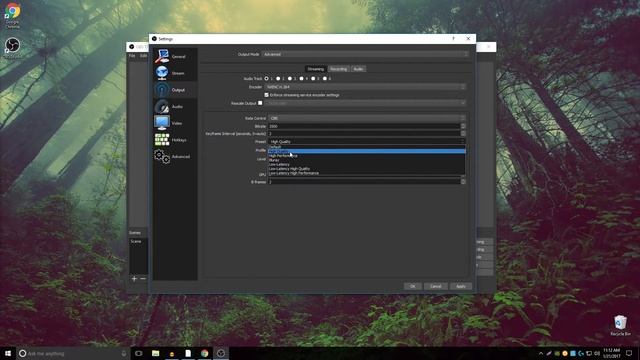The height and width of the screenshot is (360, 640).
Task: Pick the highlighted High Quality preset option
Action: (367, 151)
